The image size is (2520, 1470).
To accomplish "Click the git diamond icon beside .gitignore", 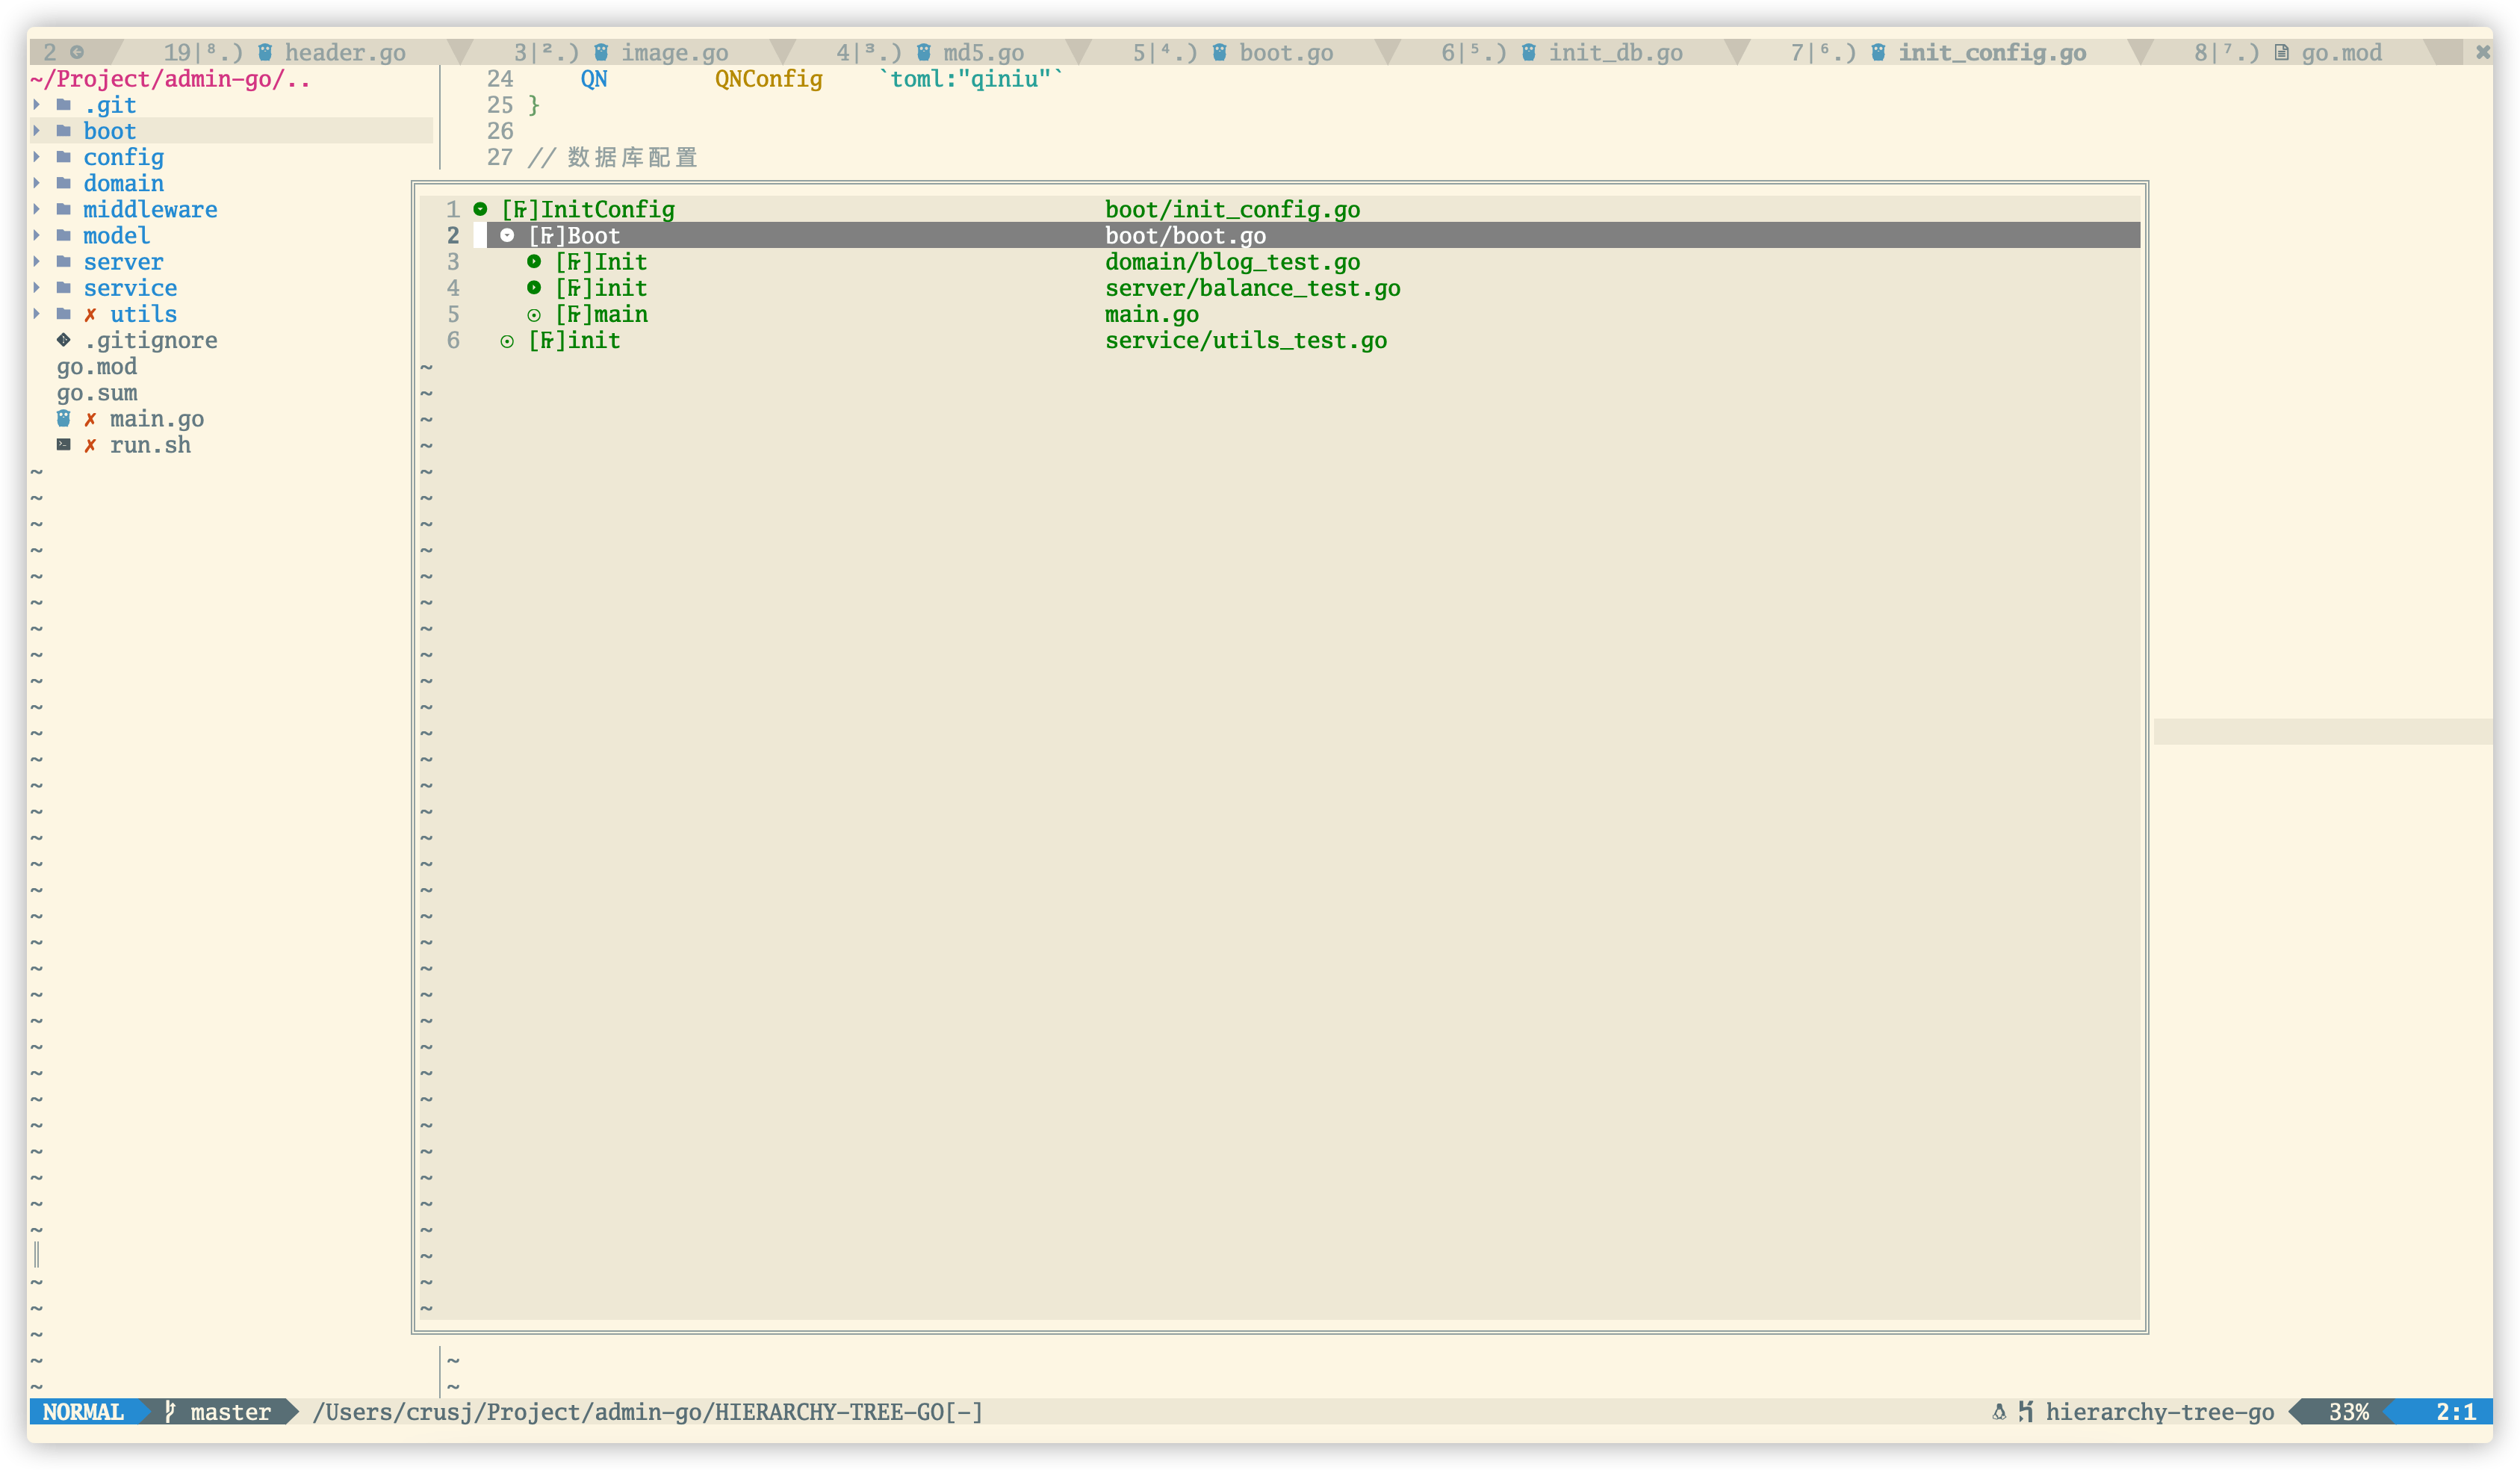I will (x=63, y=340).
